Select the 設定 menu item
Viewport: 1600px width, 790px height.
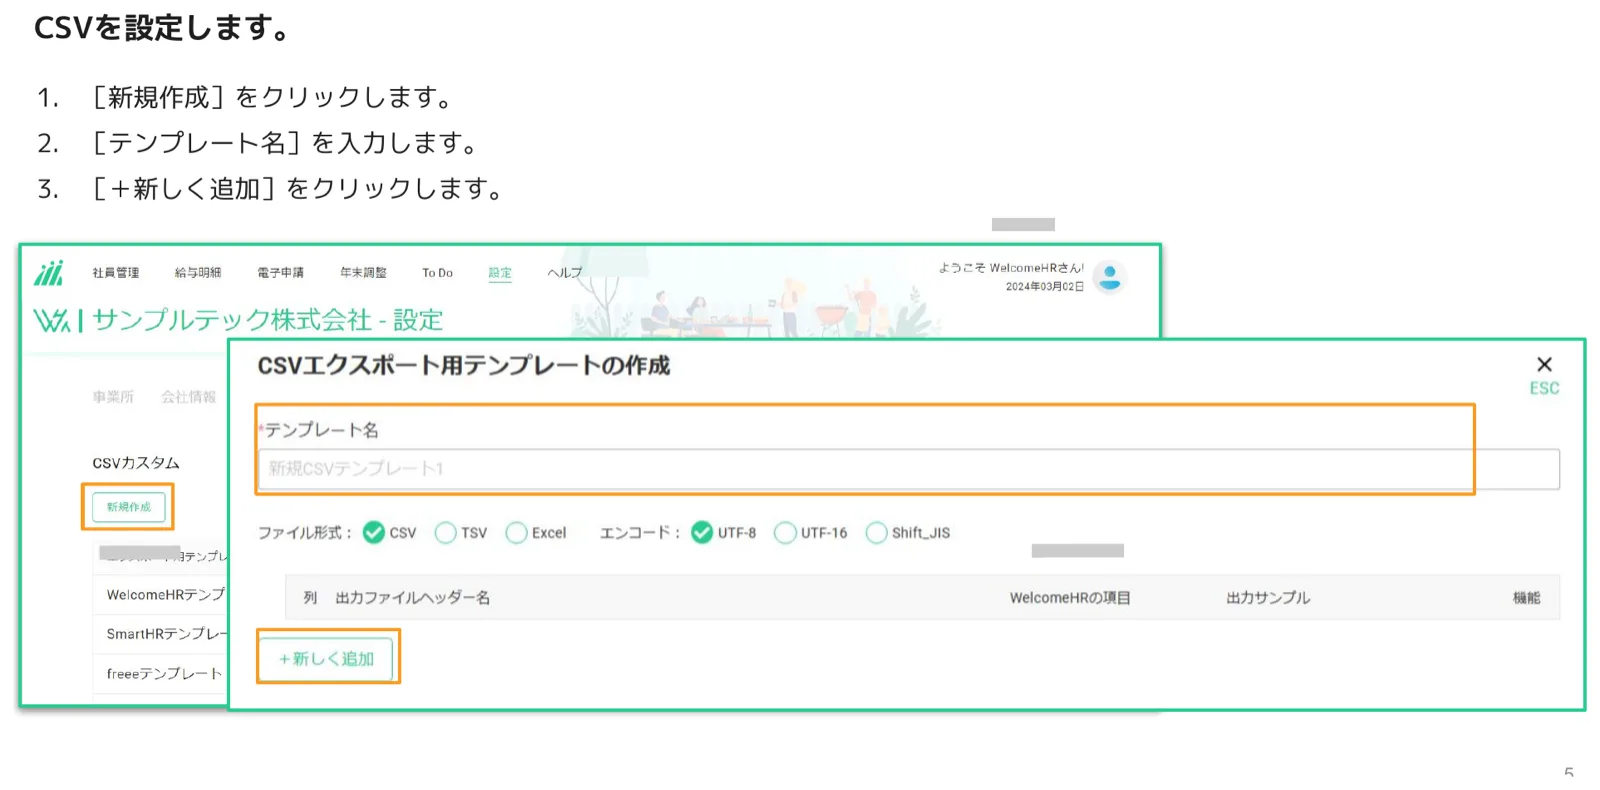tap(500, 273)
